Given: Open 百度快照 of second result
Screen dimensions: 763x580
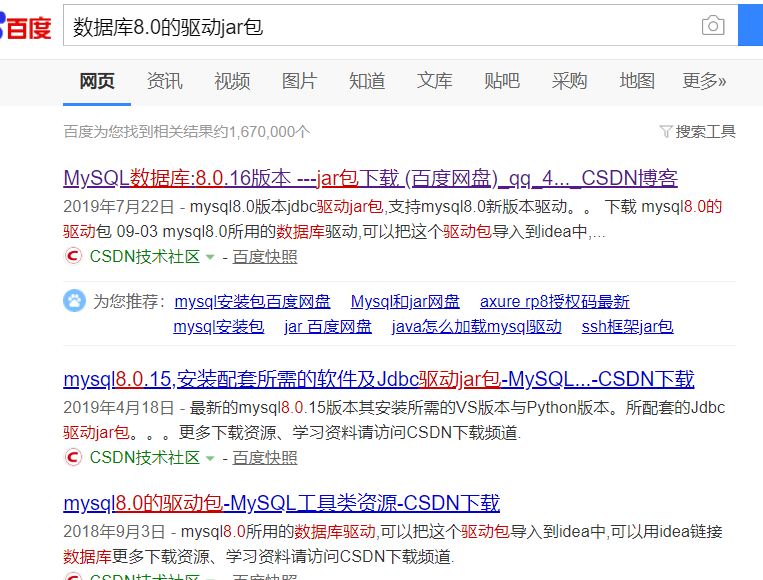Looking at the screenshot, I should (265, 457).
